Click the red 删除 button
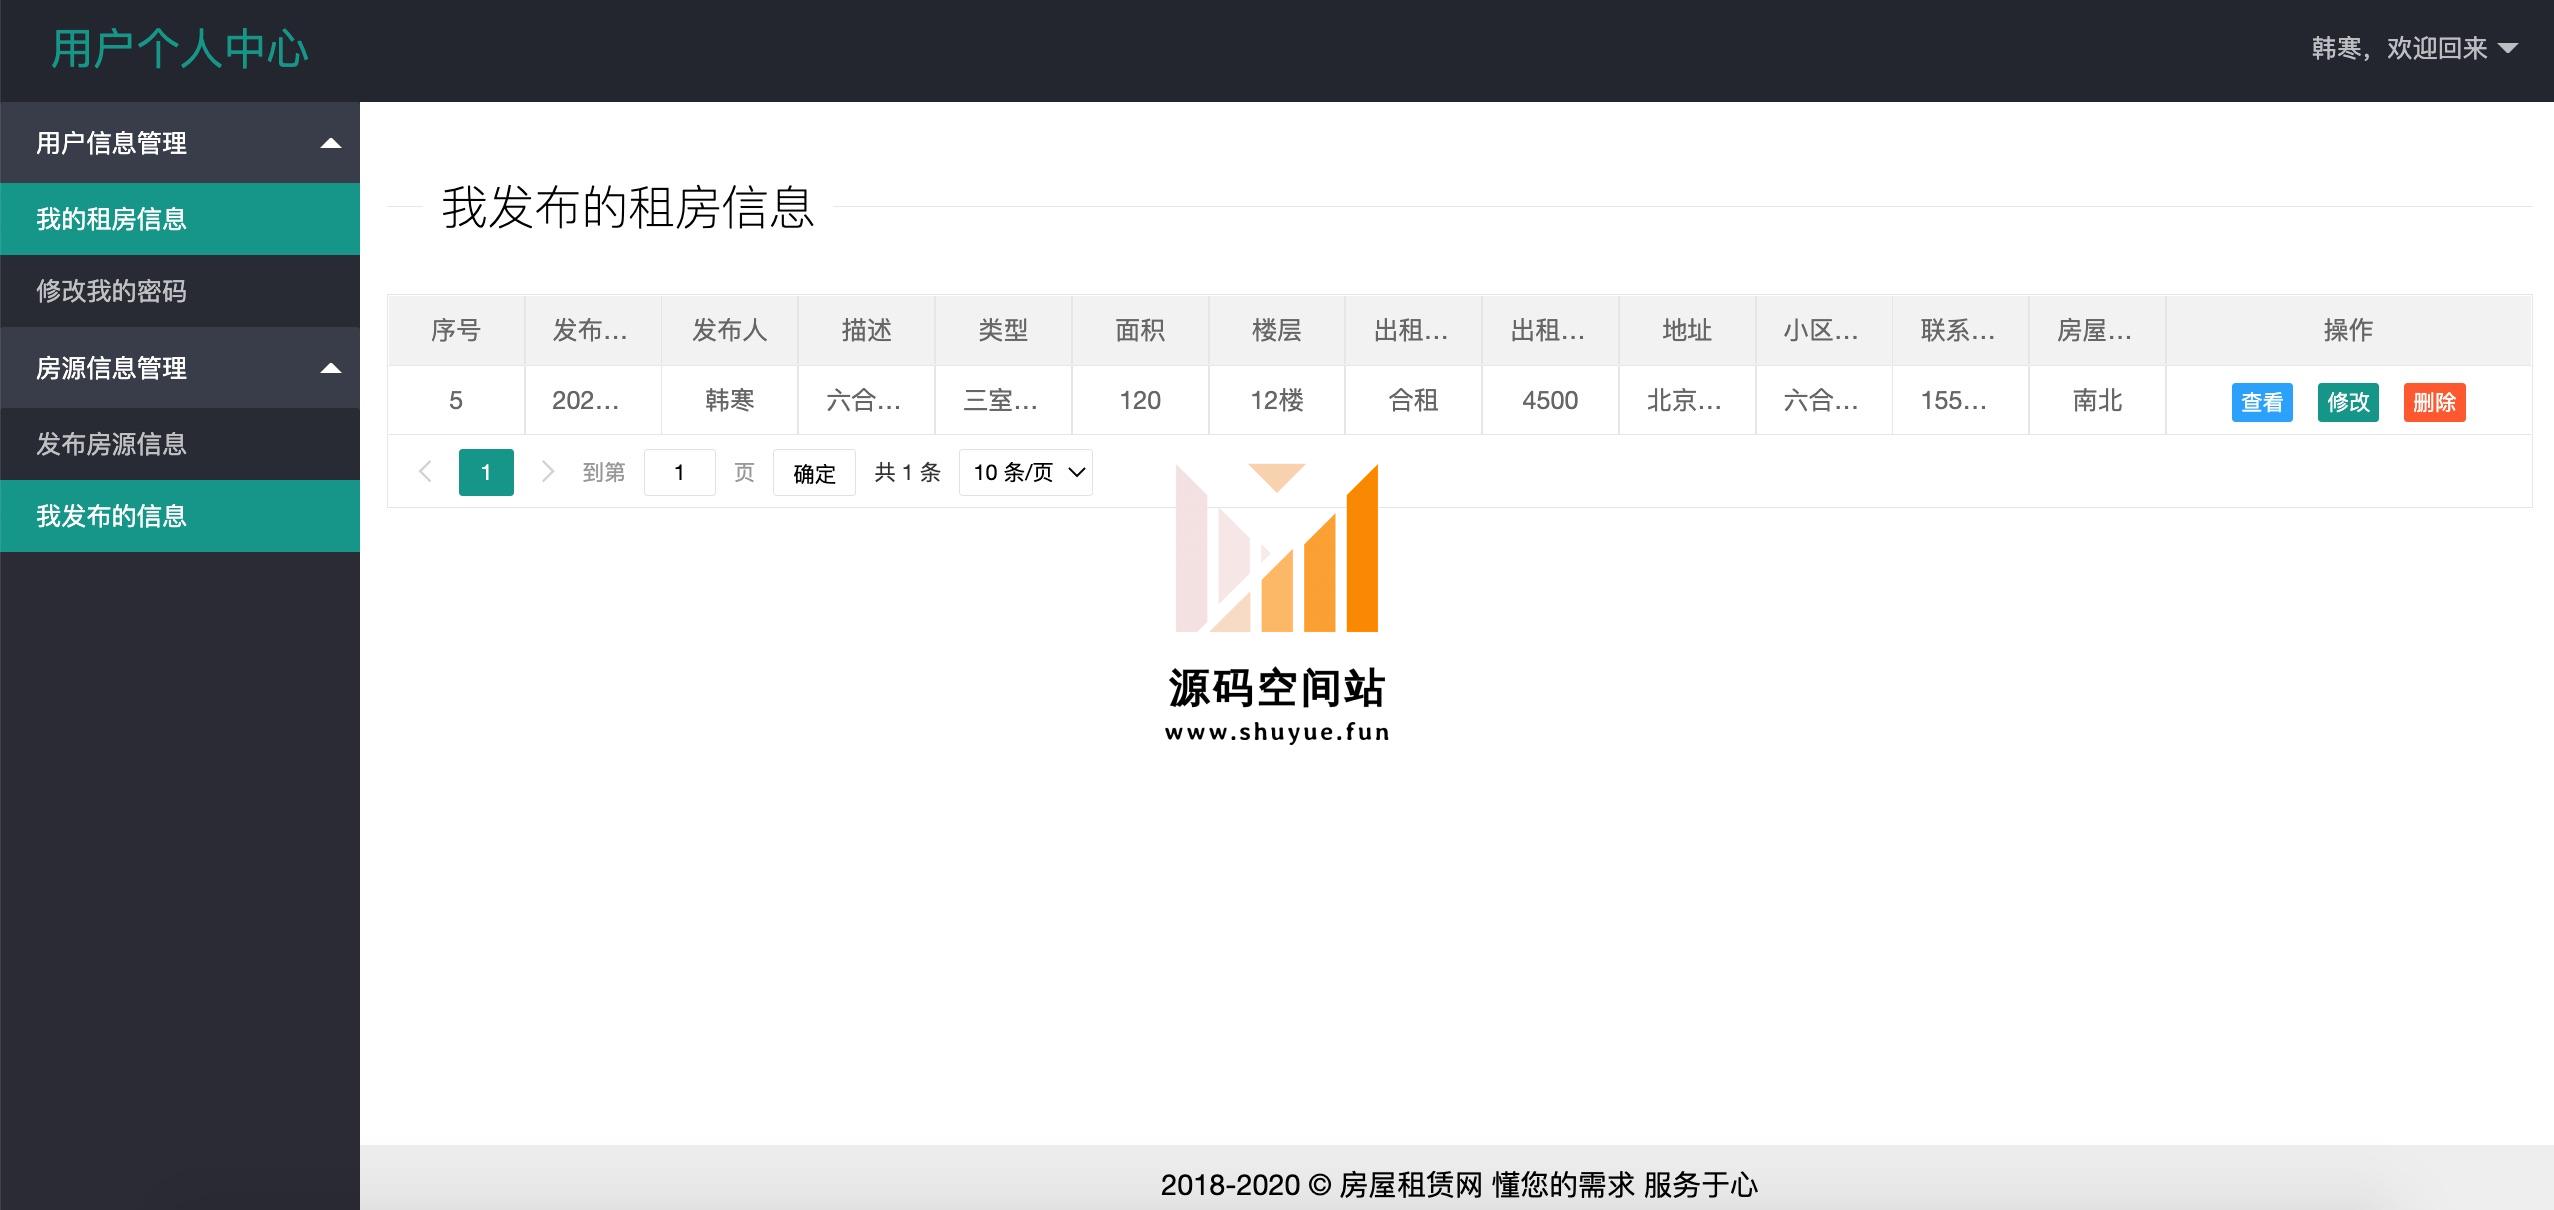Viewport: 2554px width, 1210px height. 2434,402
